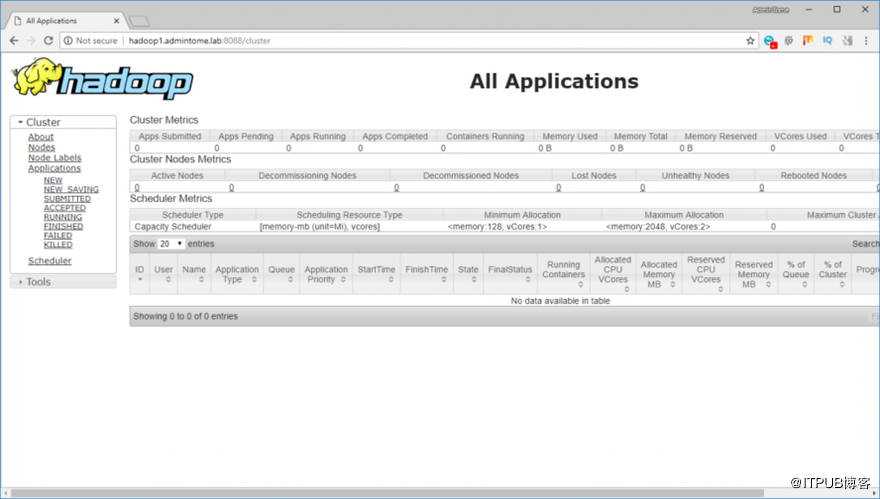Close the All Applications tab

(x=116, y=21)
